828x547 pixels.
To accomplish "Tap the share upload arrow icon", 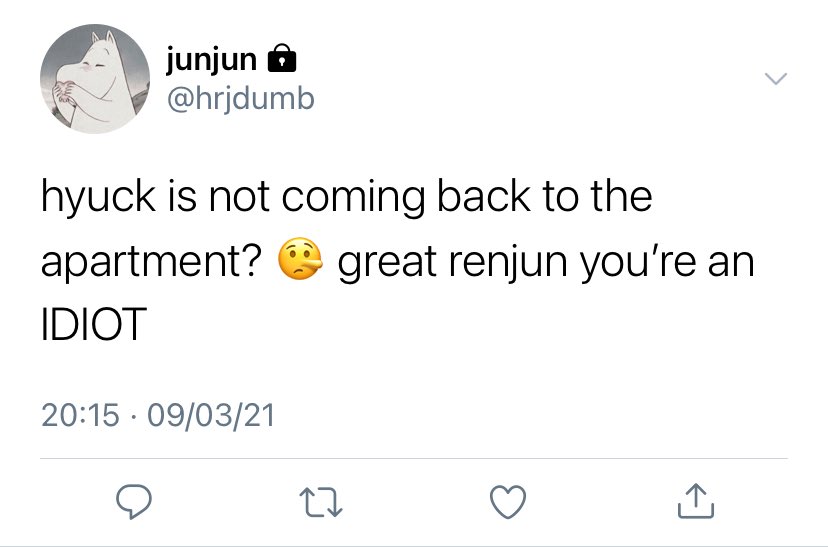I will click(695, 501).
